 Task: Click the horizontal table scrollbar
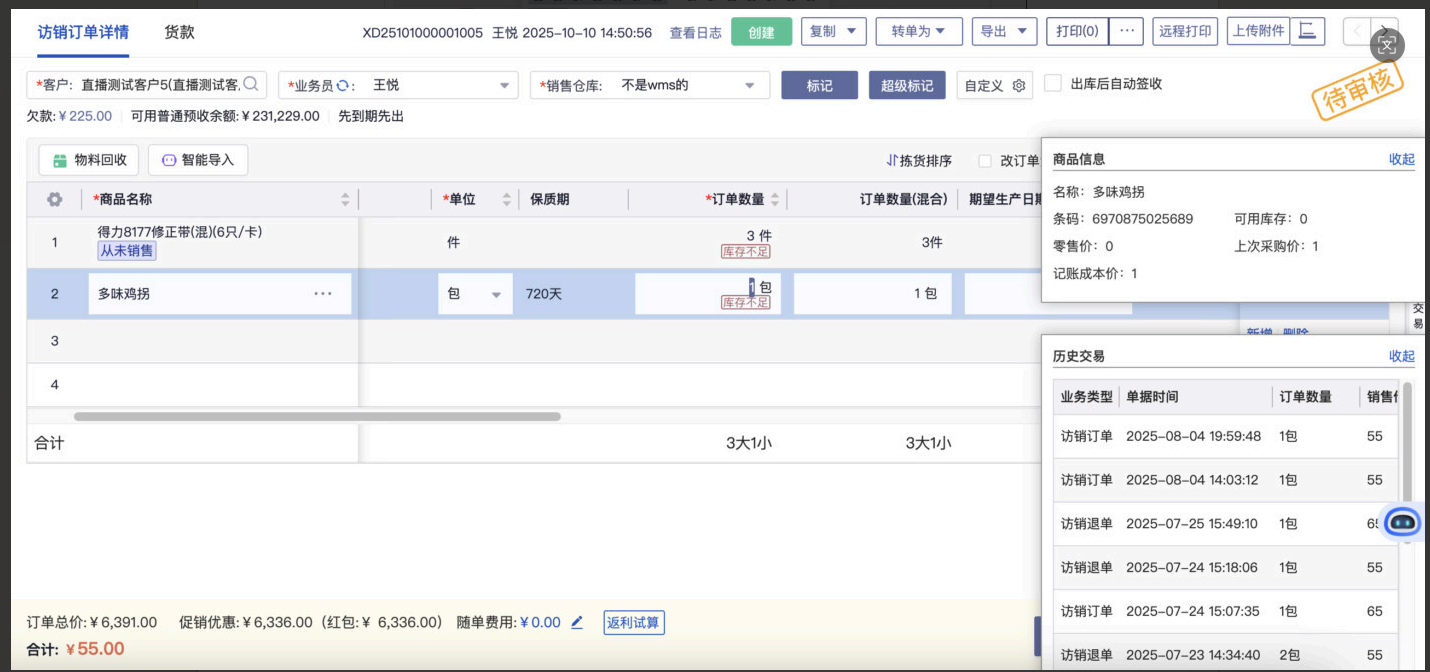click(x=317, y=417)
